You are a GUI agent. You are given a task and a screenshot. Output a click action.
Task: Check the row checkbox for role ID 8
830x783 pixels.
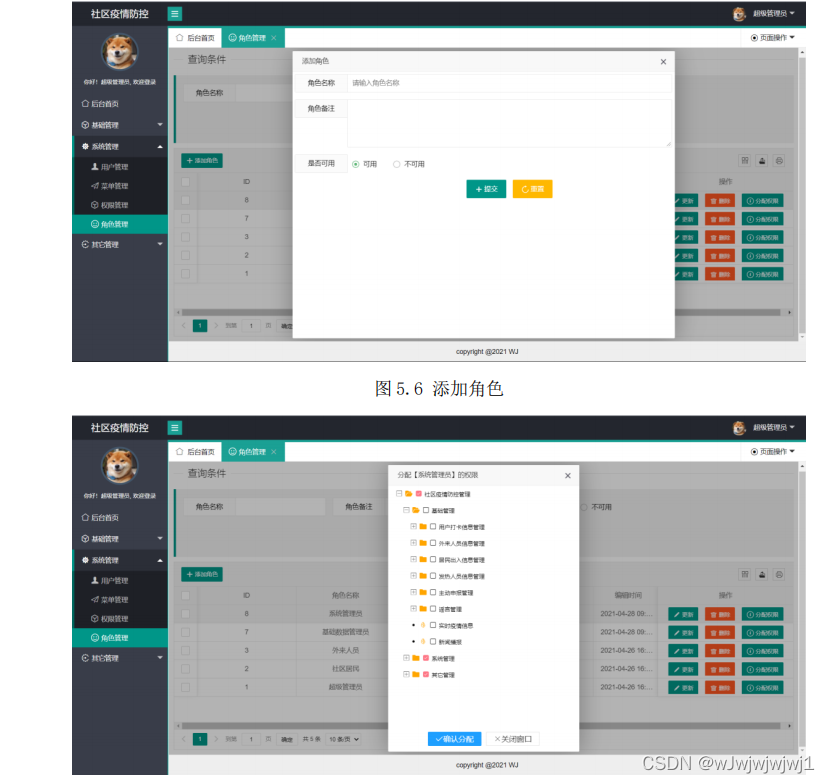(x=186, y=199)
